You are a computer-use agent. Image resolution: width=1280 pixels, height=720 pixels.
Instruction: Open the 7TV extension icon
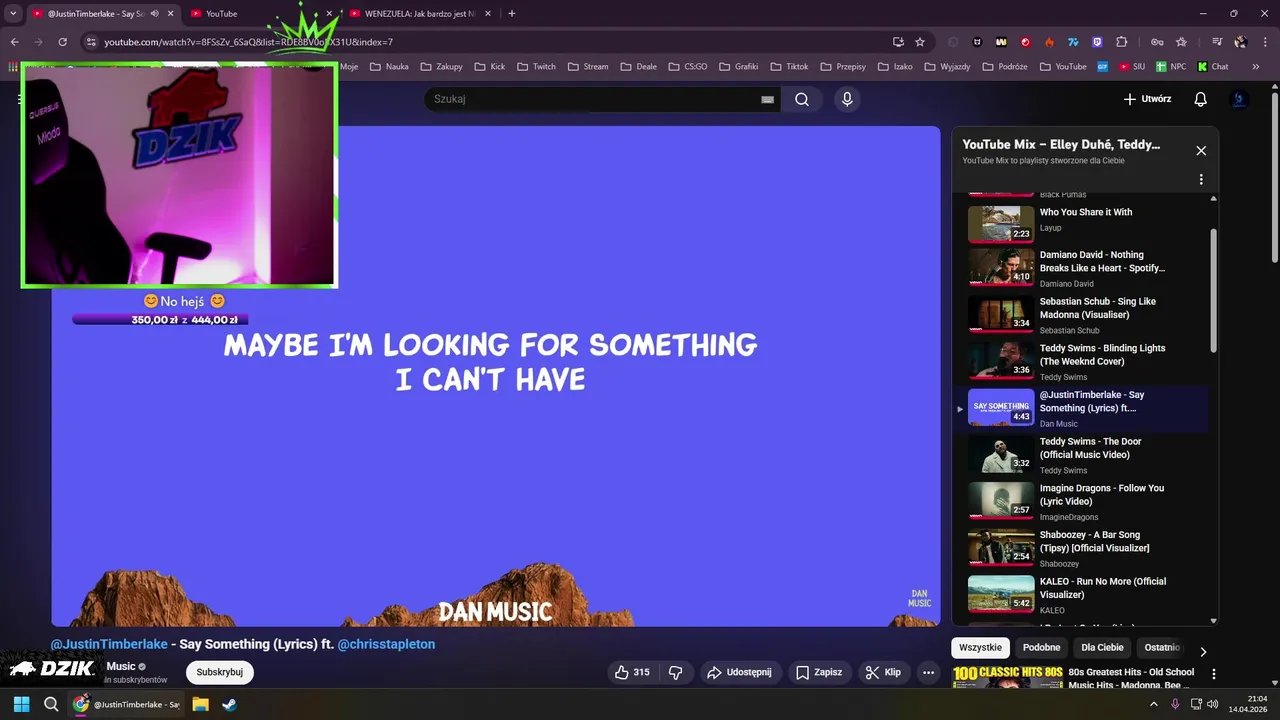tap(1073, 42)
